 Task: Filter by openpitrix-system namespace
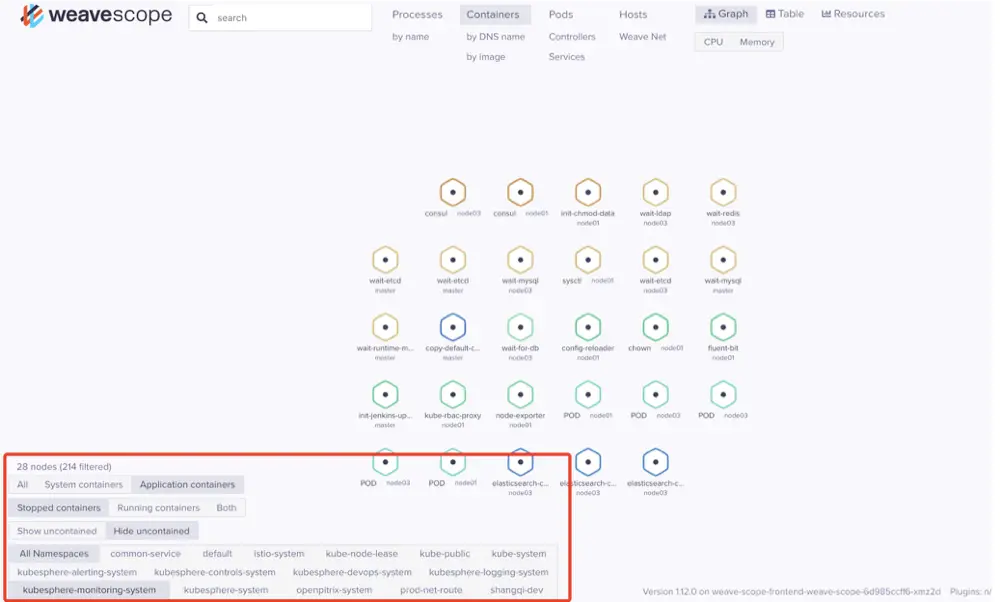point(334,591)
